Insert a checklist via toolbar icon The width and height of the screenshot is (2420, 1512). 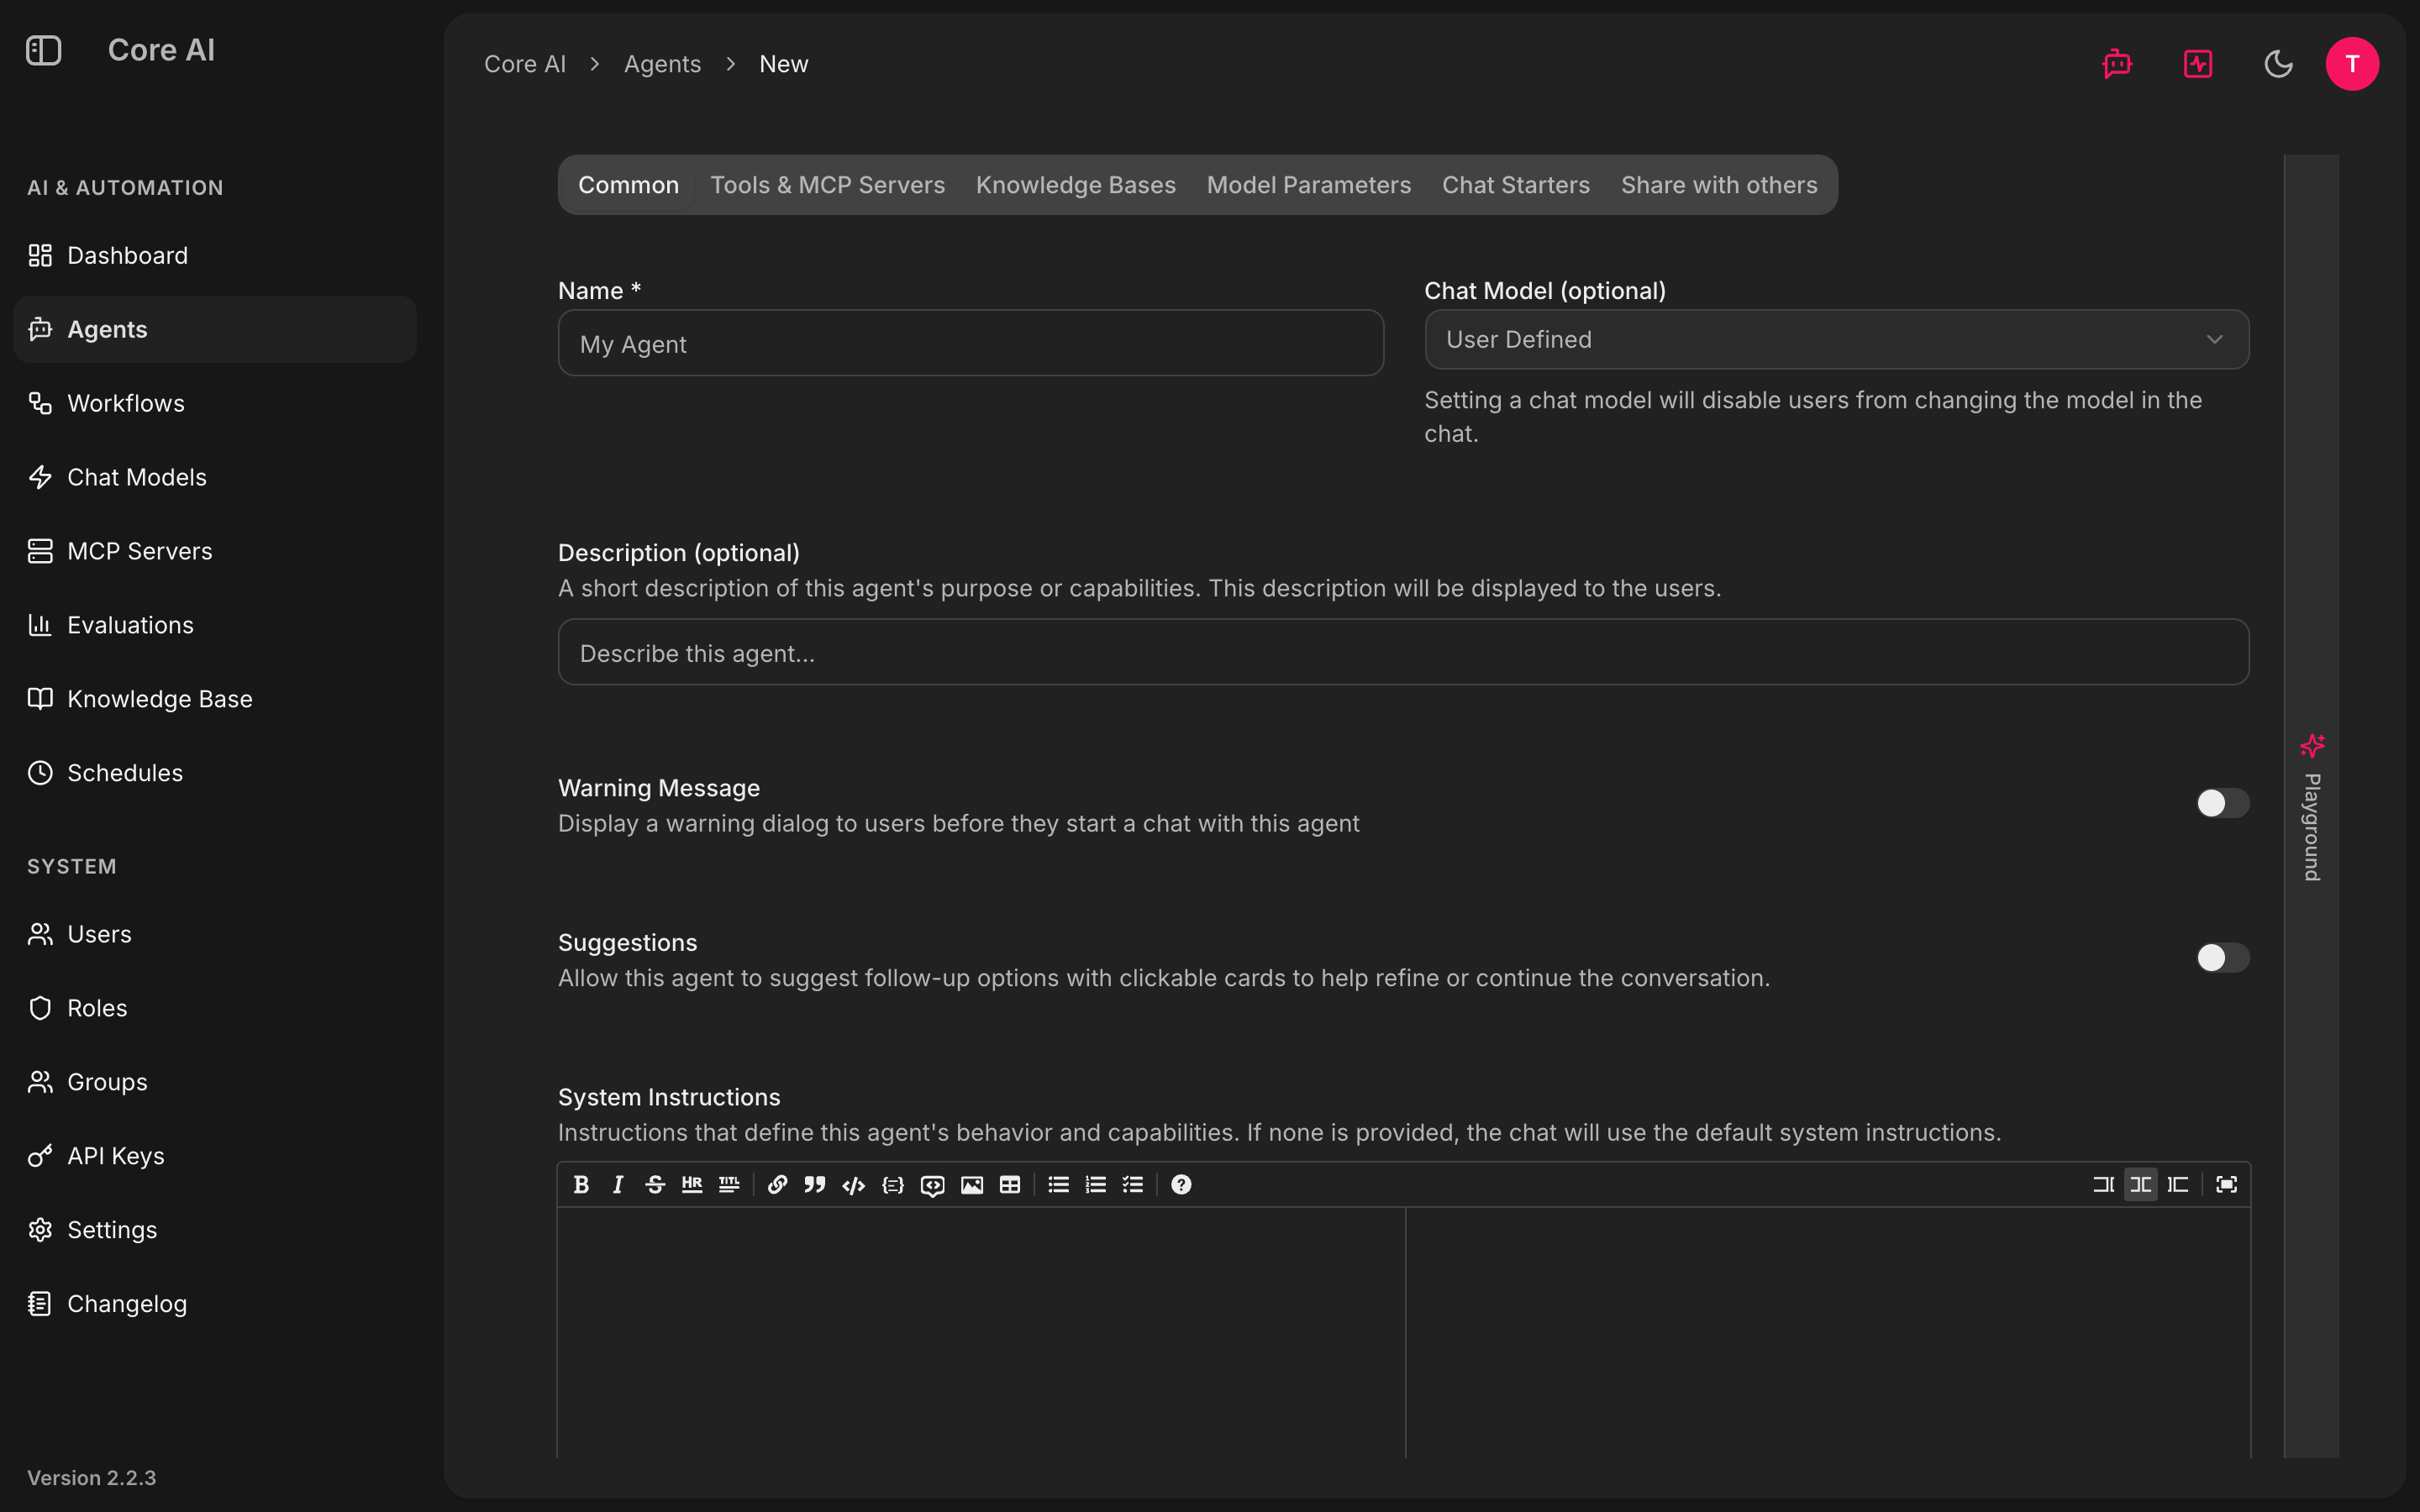point(1133,1184)
